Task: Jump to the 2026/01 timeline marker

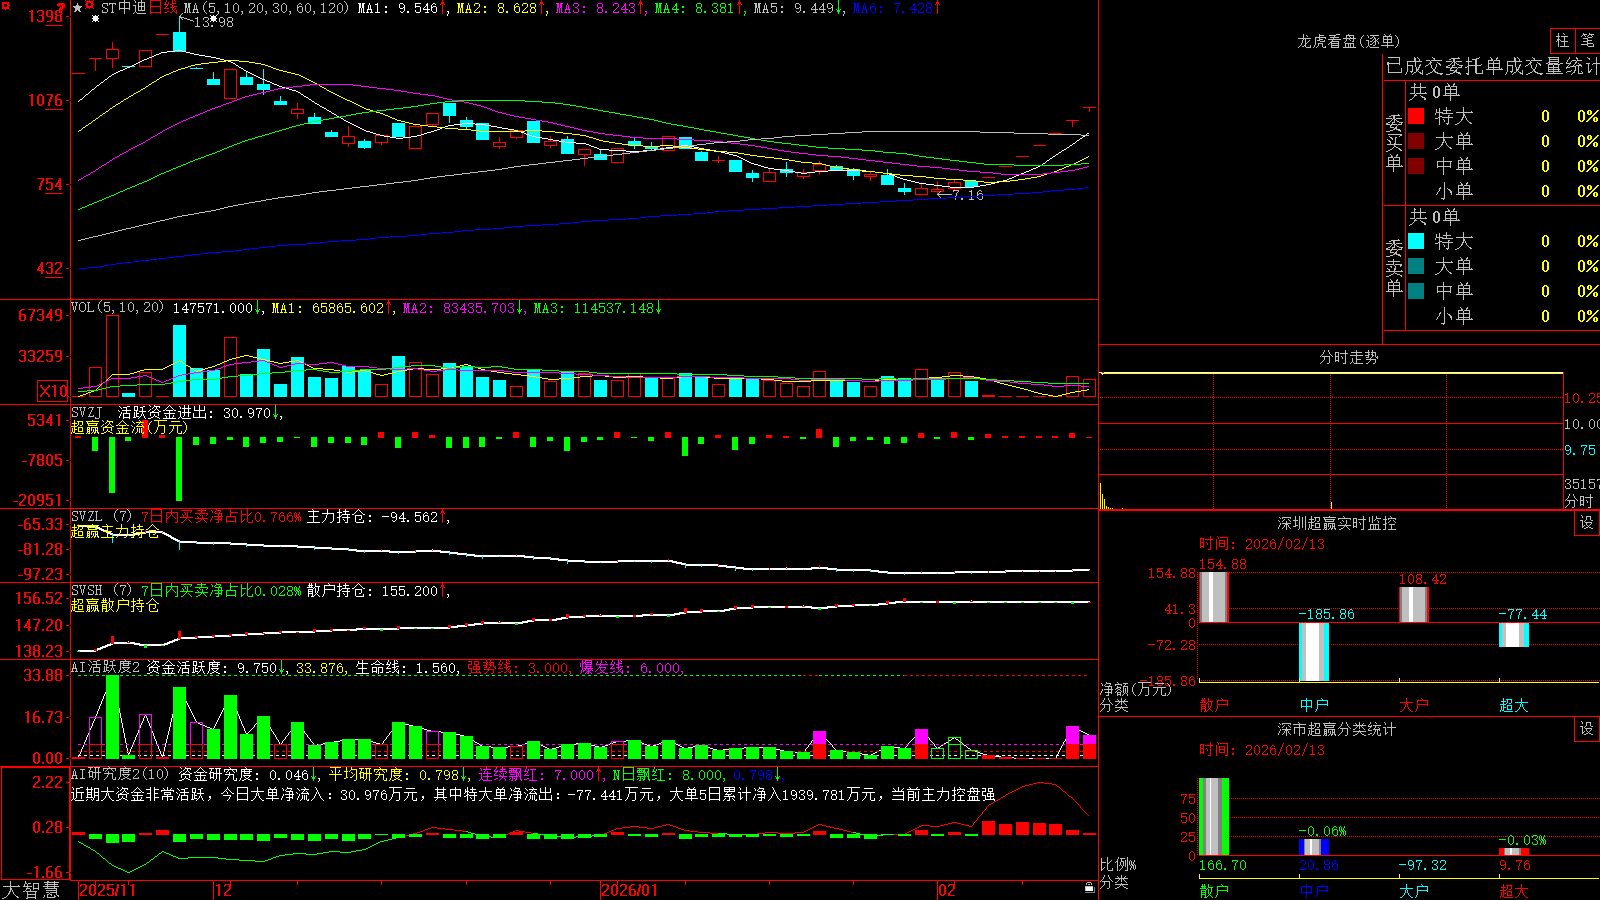Action: point(629,890)
